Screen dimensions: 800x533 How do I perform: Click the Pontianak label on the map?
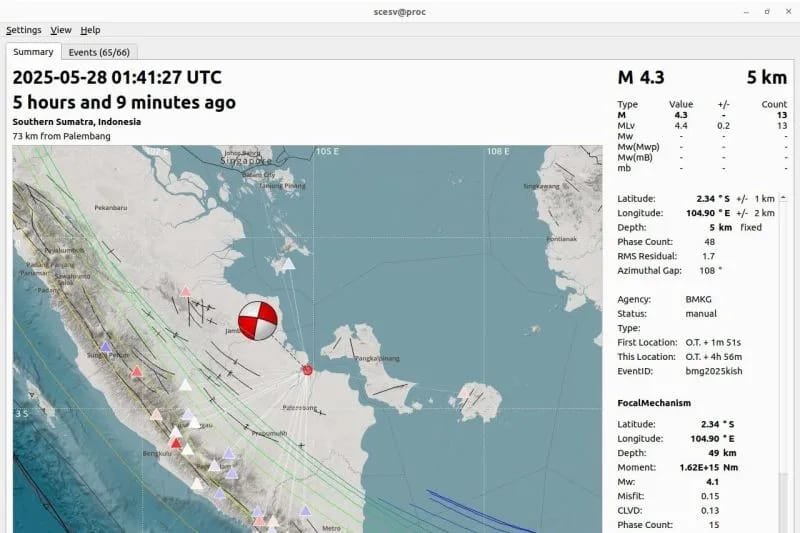click(x=563, y=239)
